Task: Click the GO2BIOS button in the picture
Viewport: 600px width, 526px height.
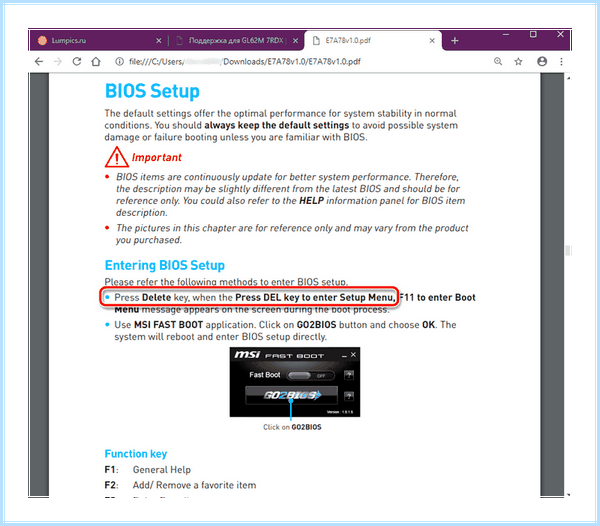Action: [x=291, y=395]
